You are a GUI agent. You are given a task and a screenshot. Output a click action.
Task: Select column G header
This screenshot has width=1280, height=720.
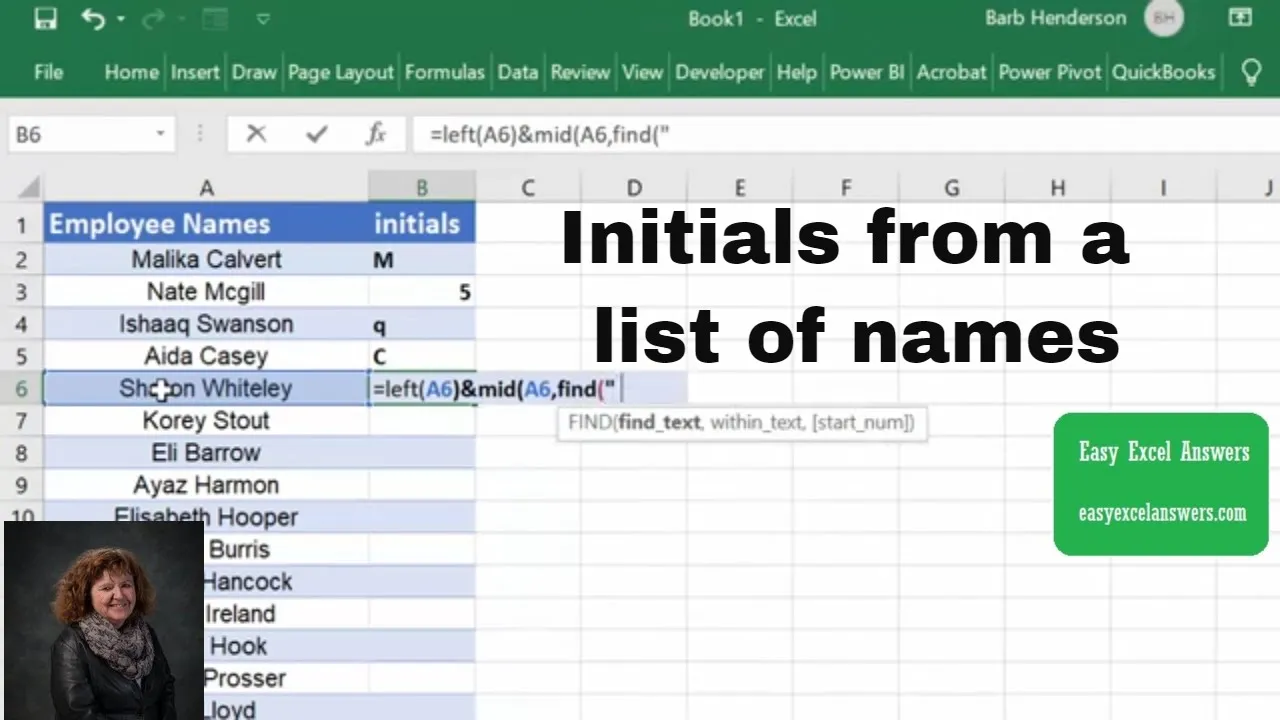(x=952, y=188)
